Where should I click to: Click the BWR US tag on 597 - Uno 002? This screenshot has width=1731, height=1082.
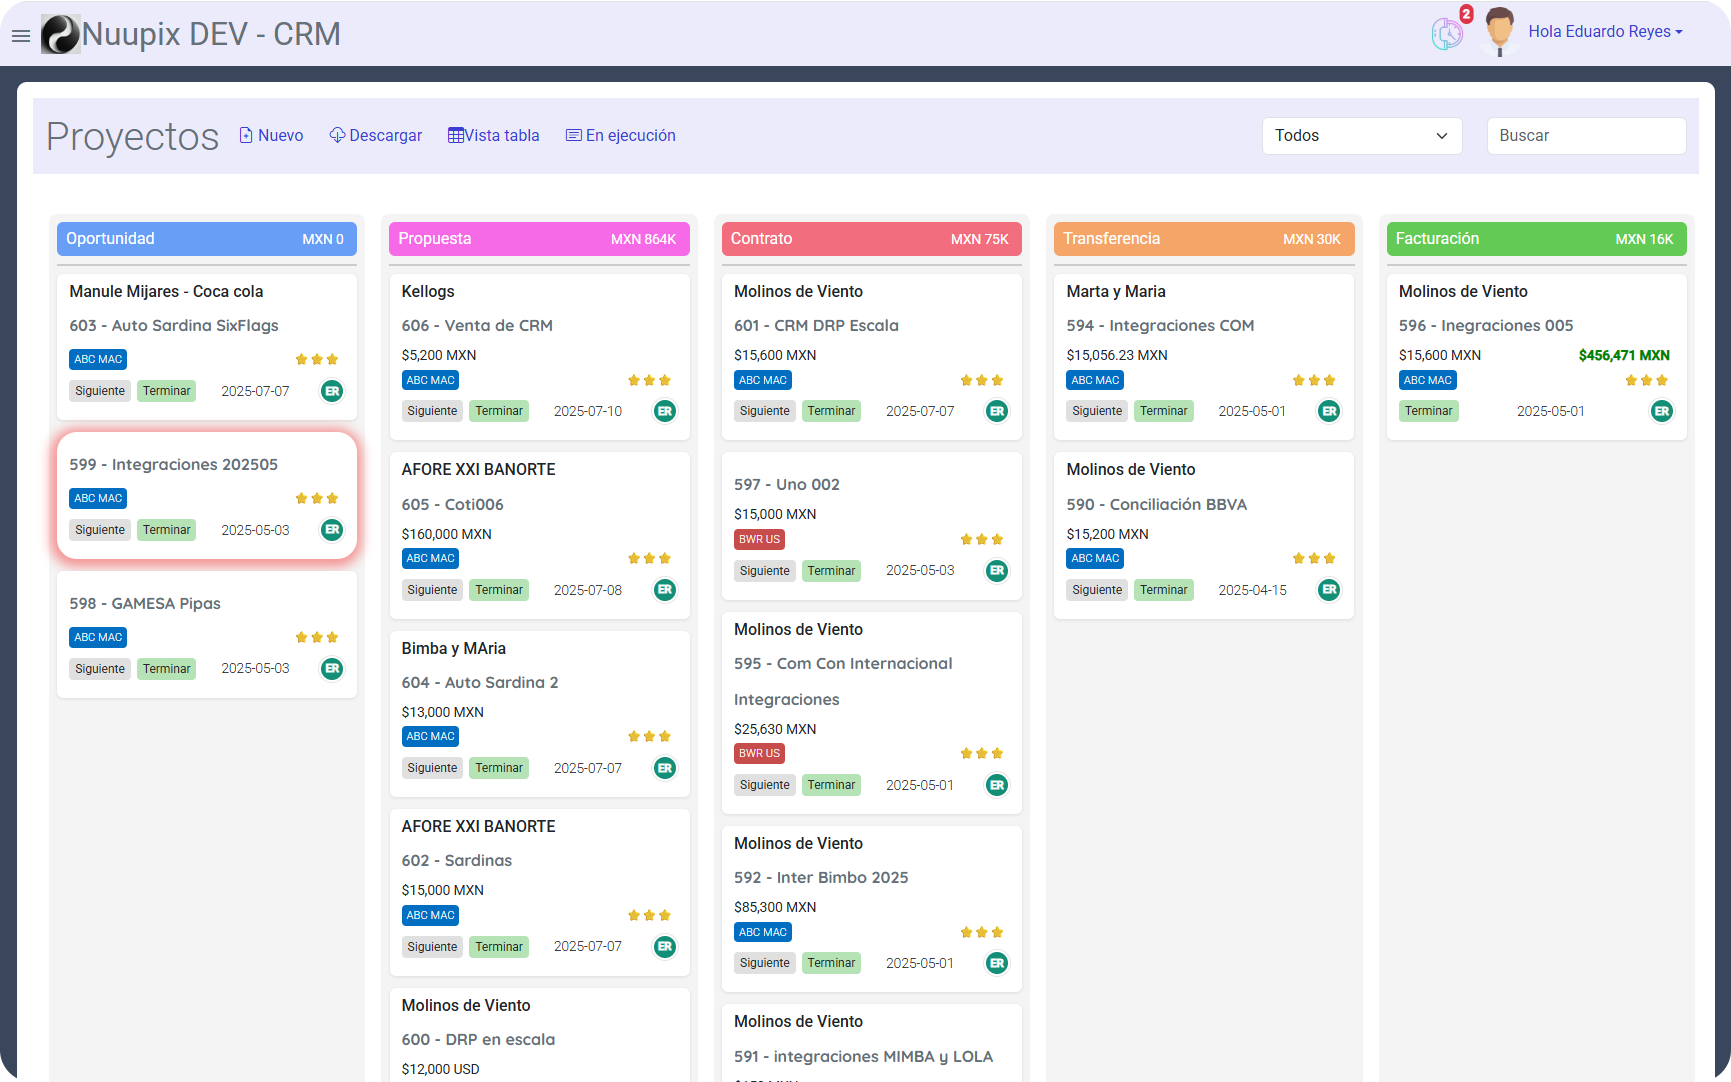(759, 539)
